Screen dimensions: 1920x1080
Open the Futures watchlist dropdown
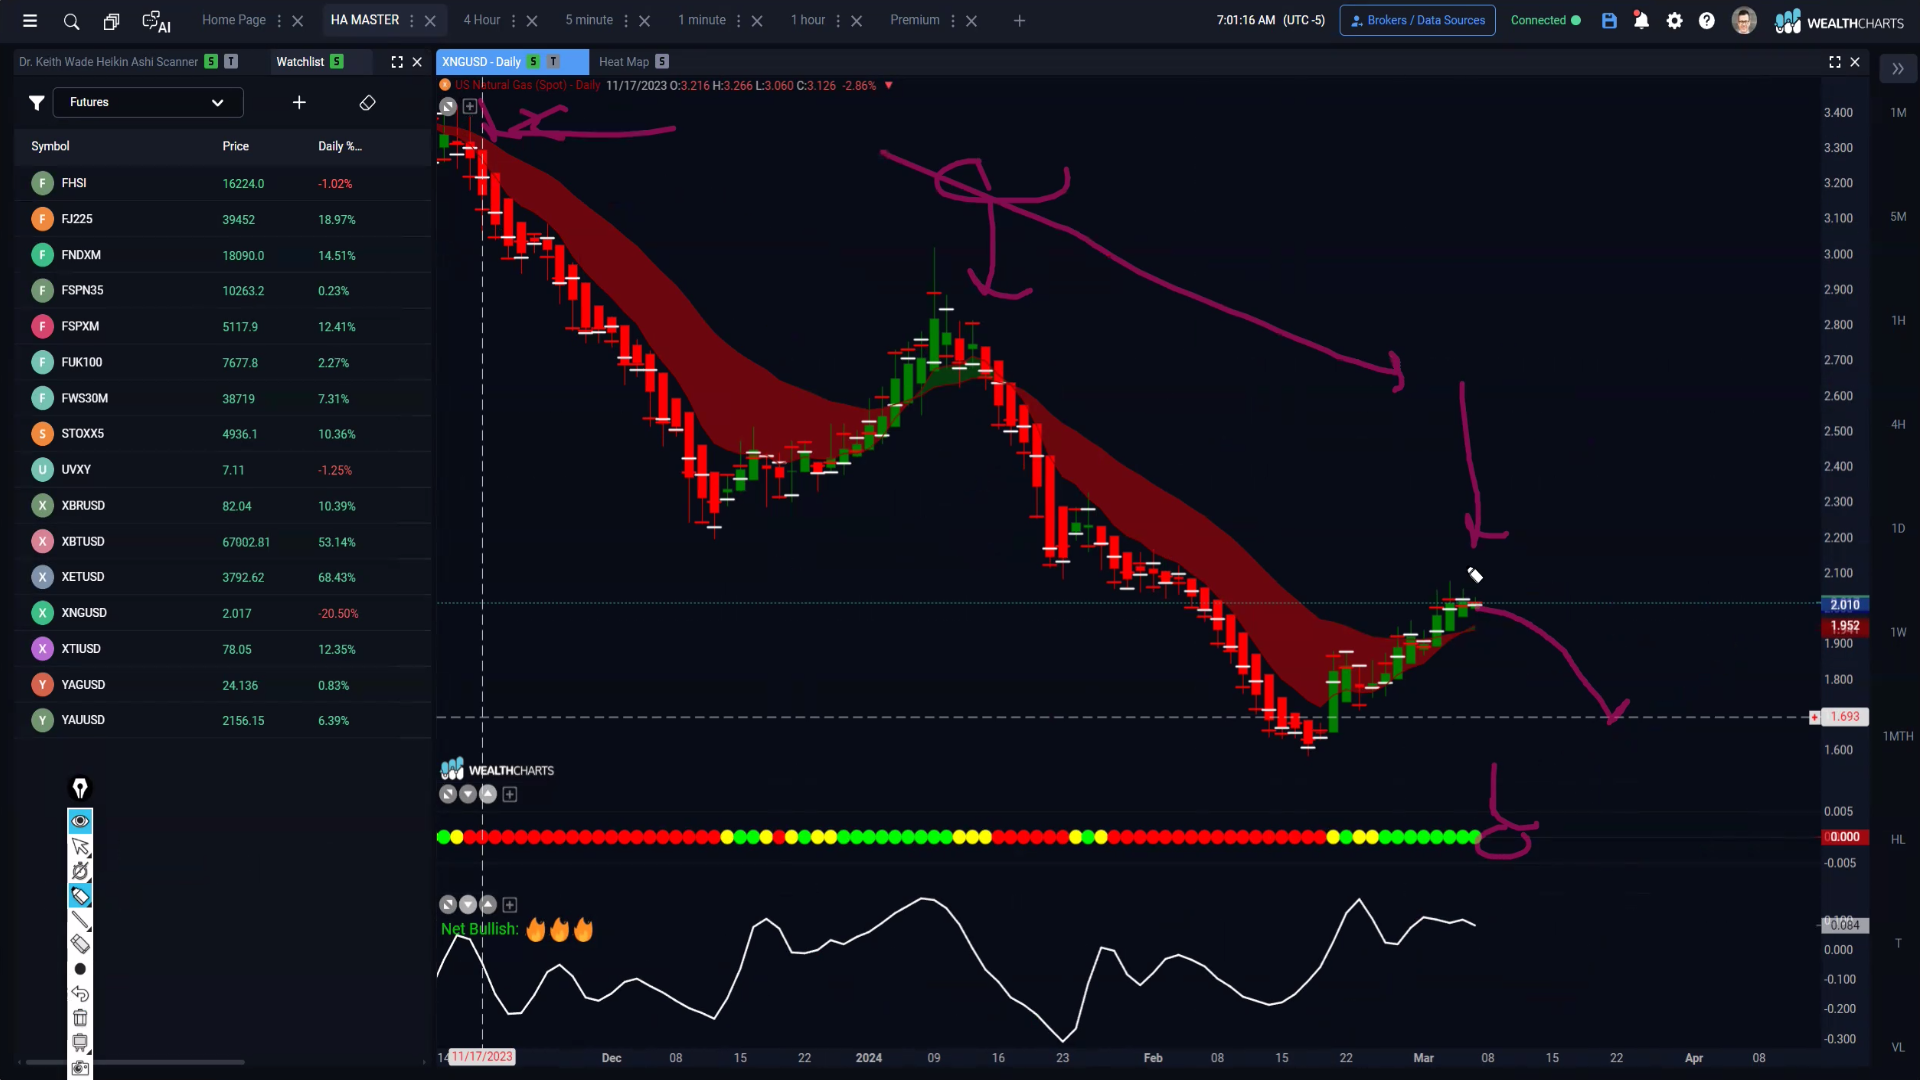coord(148,102)
